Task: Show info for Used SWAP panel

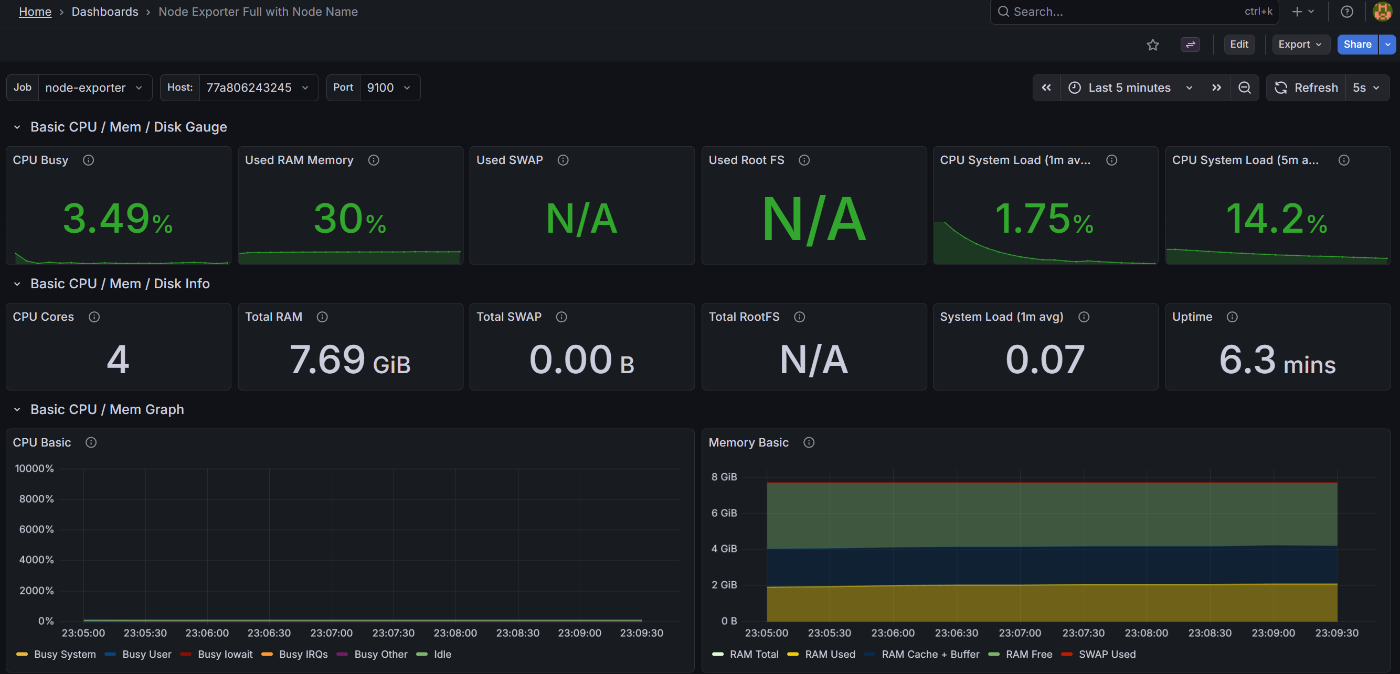Action: 563,160
